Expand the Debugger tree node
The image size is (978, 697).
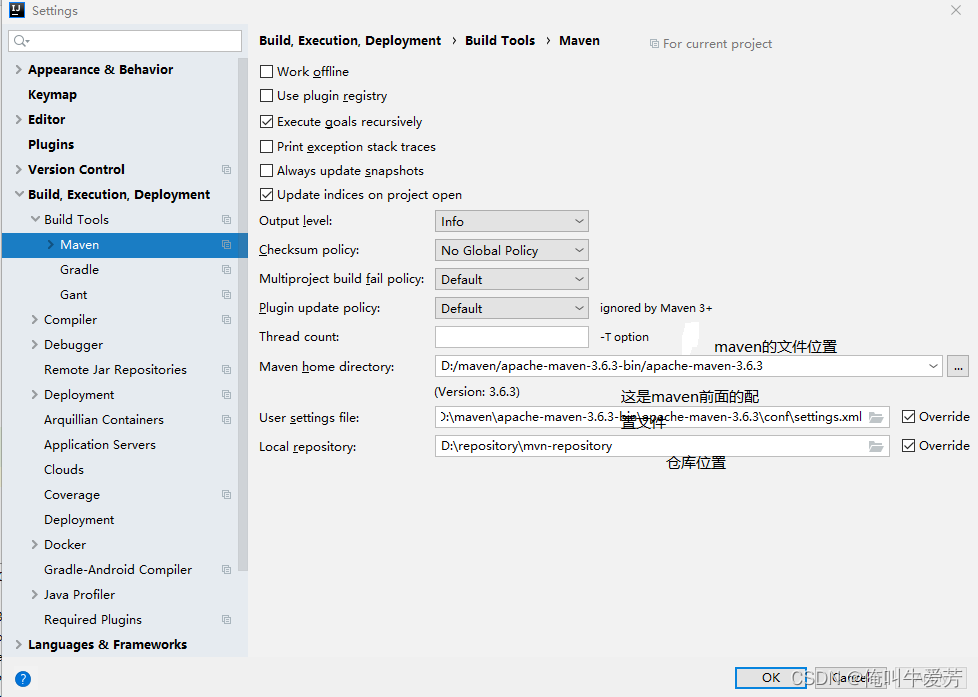pos(34,344)
